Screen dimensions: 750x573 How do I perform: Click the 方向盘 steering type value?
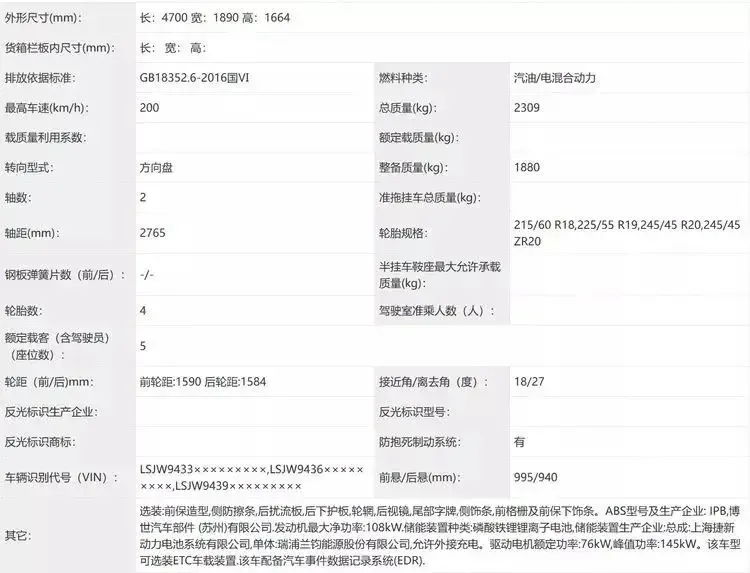(x=156, y=168)
